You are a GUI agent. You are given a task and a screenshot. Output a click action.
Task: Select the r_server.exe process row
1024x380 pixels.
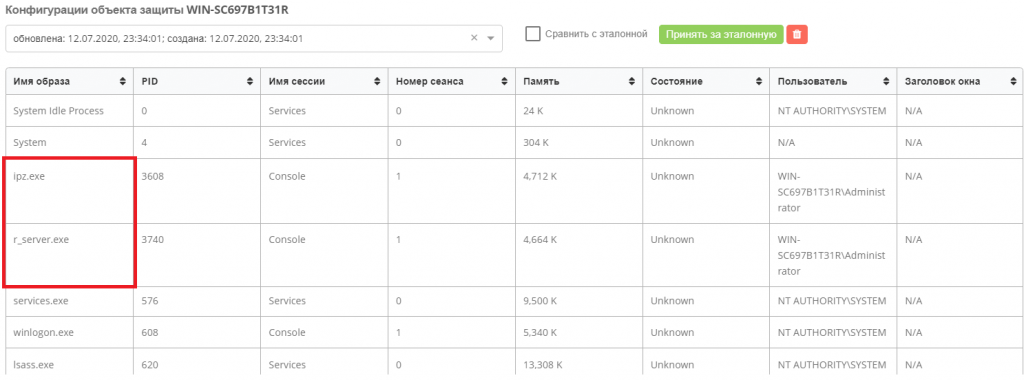(x=511, y=256)
